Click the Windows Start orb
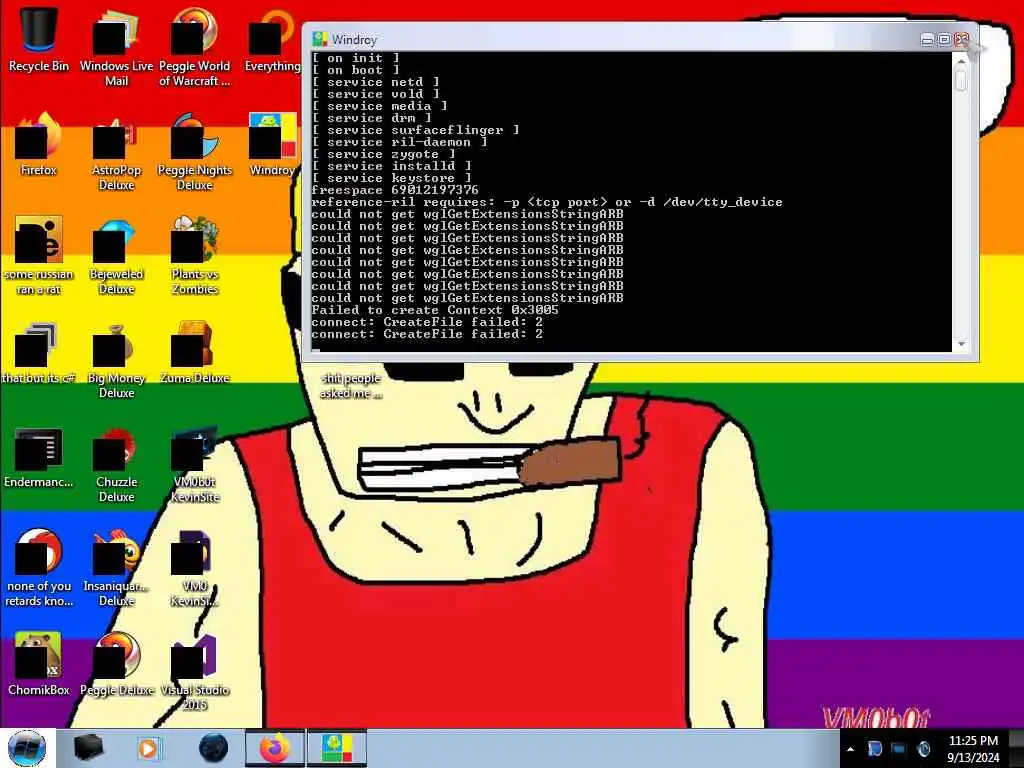Image resolution: width=1024 pixels, height=768 pixels. point(27,748)
